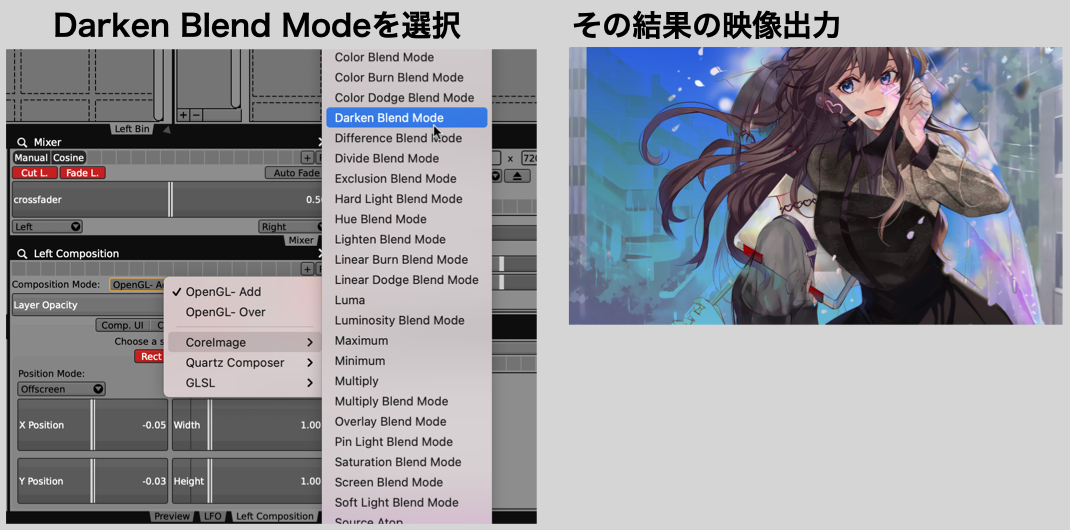The height and width of the screenshot is (530, 1070).
Task: Switch to the Mixer tab
Action: 301,240
